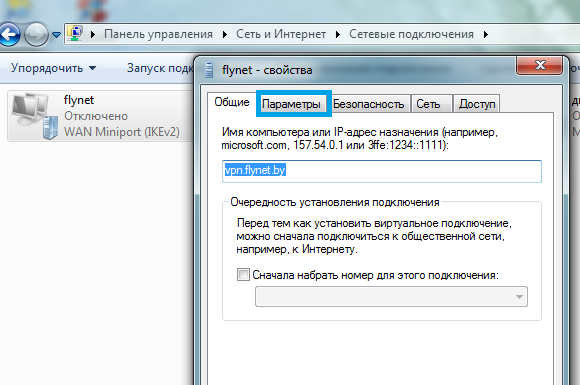Viewport: 580px width, 385px height.
Task: Click the Back navigation arrow button
Action: click(x=9, y=34)
